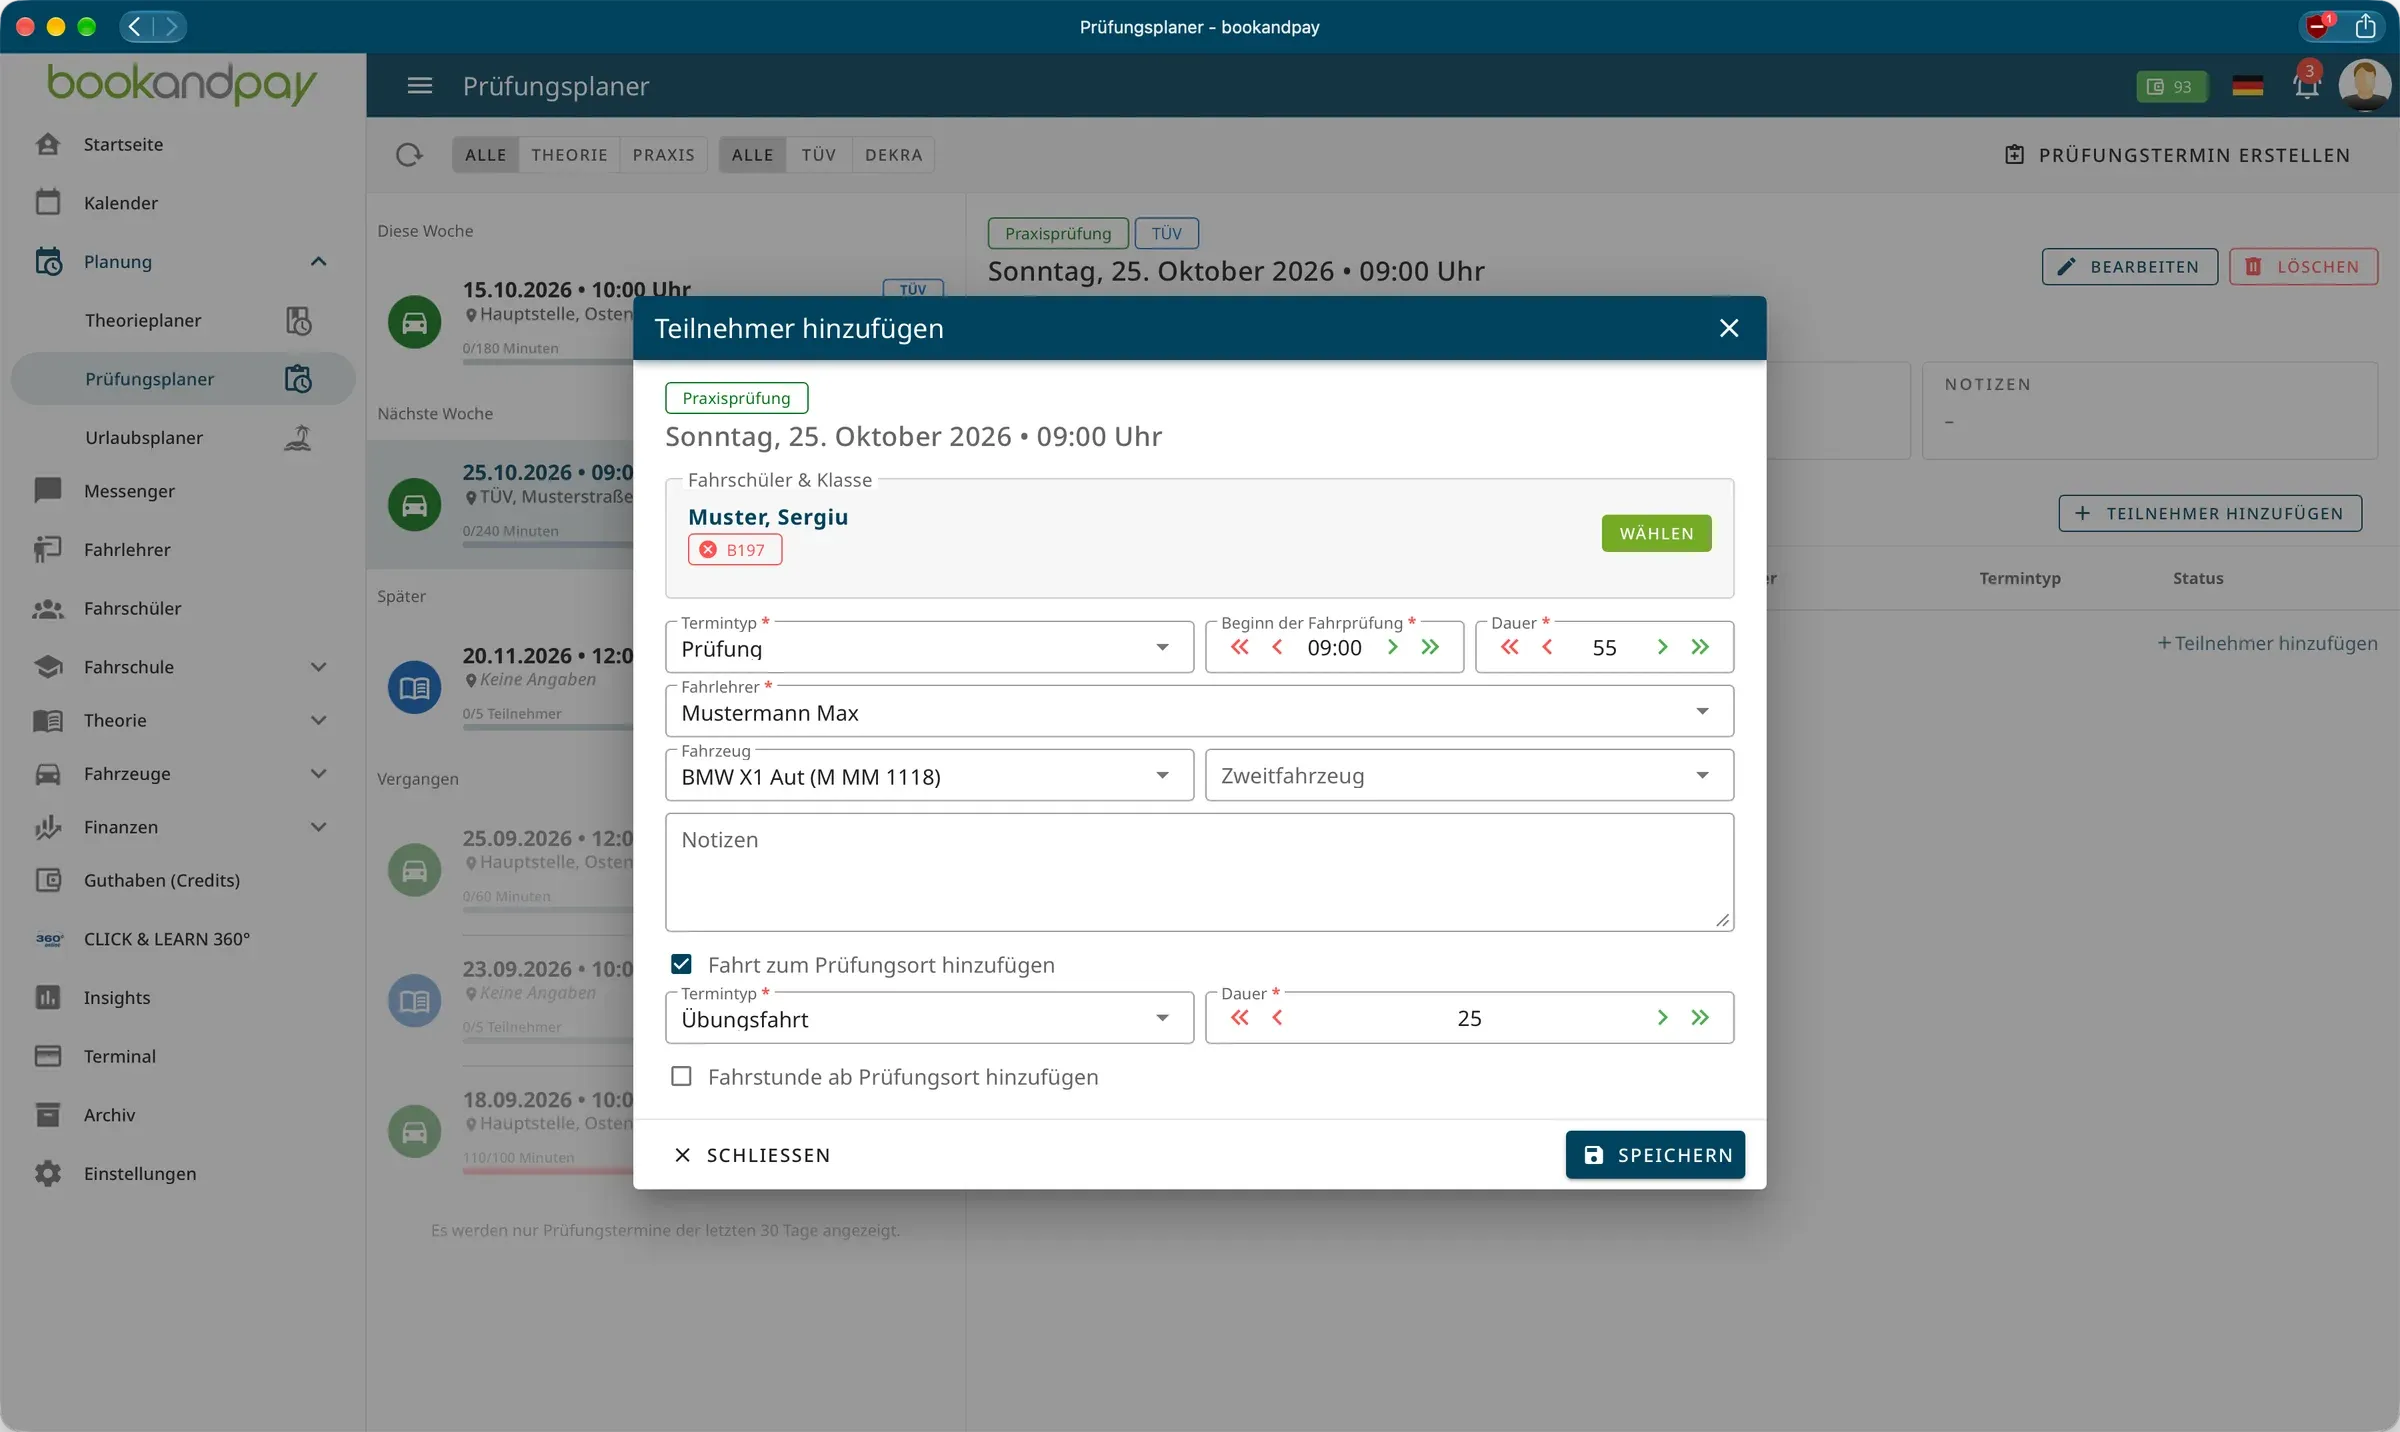Increase trip Dauer 25 with single right arrow

point(1663,1018)
